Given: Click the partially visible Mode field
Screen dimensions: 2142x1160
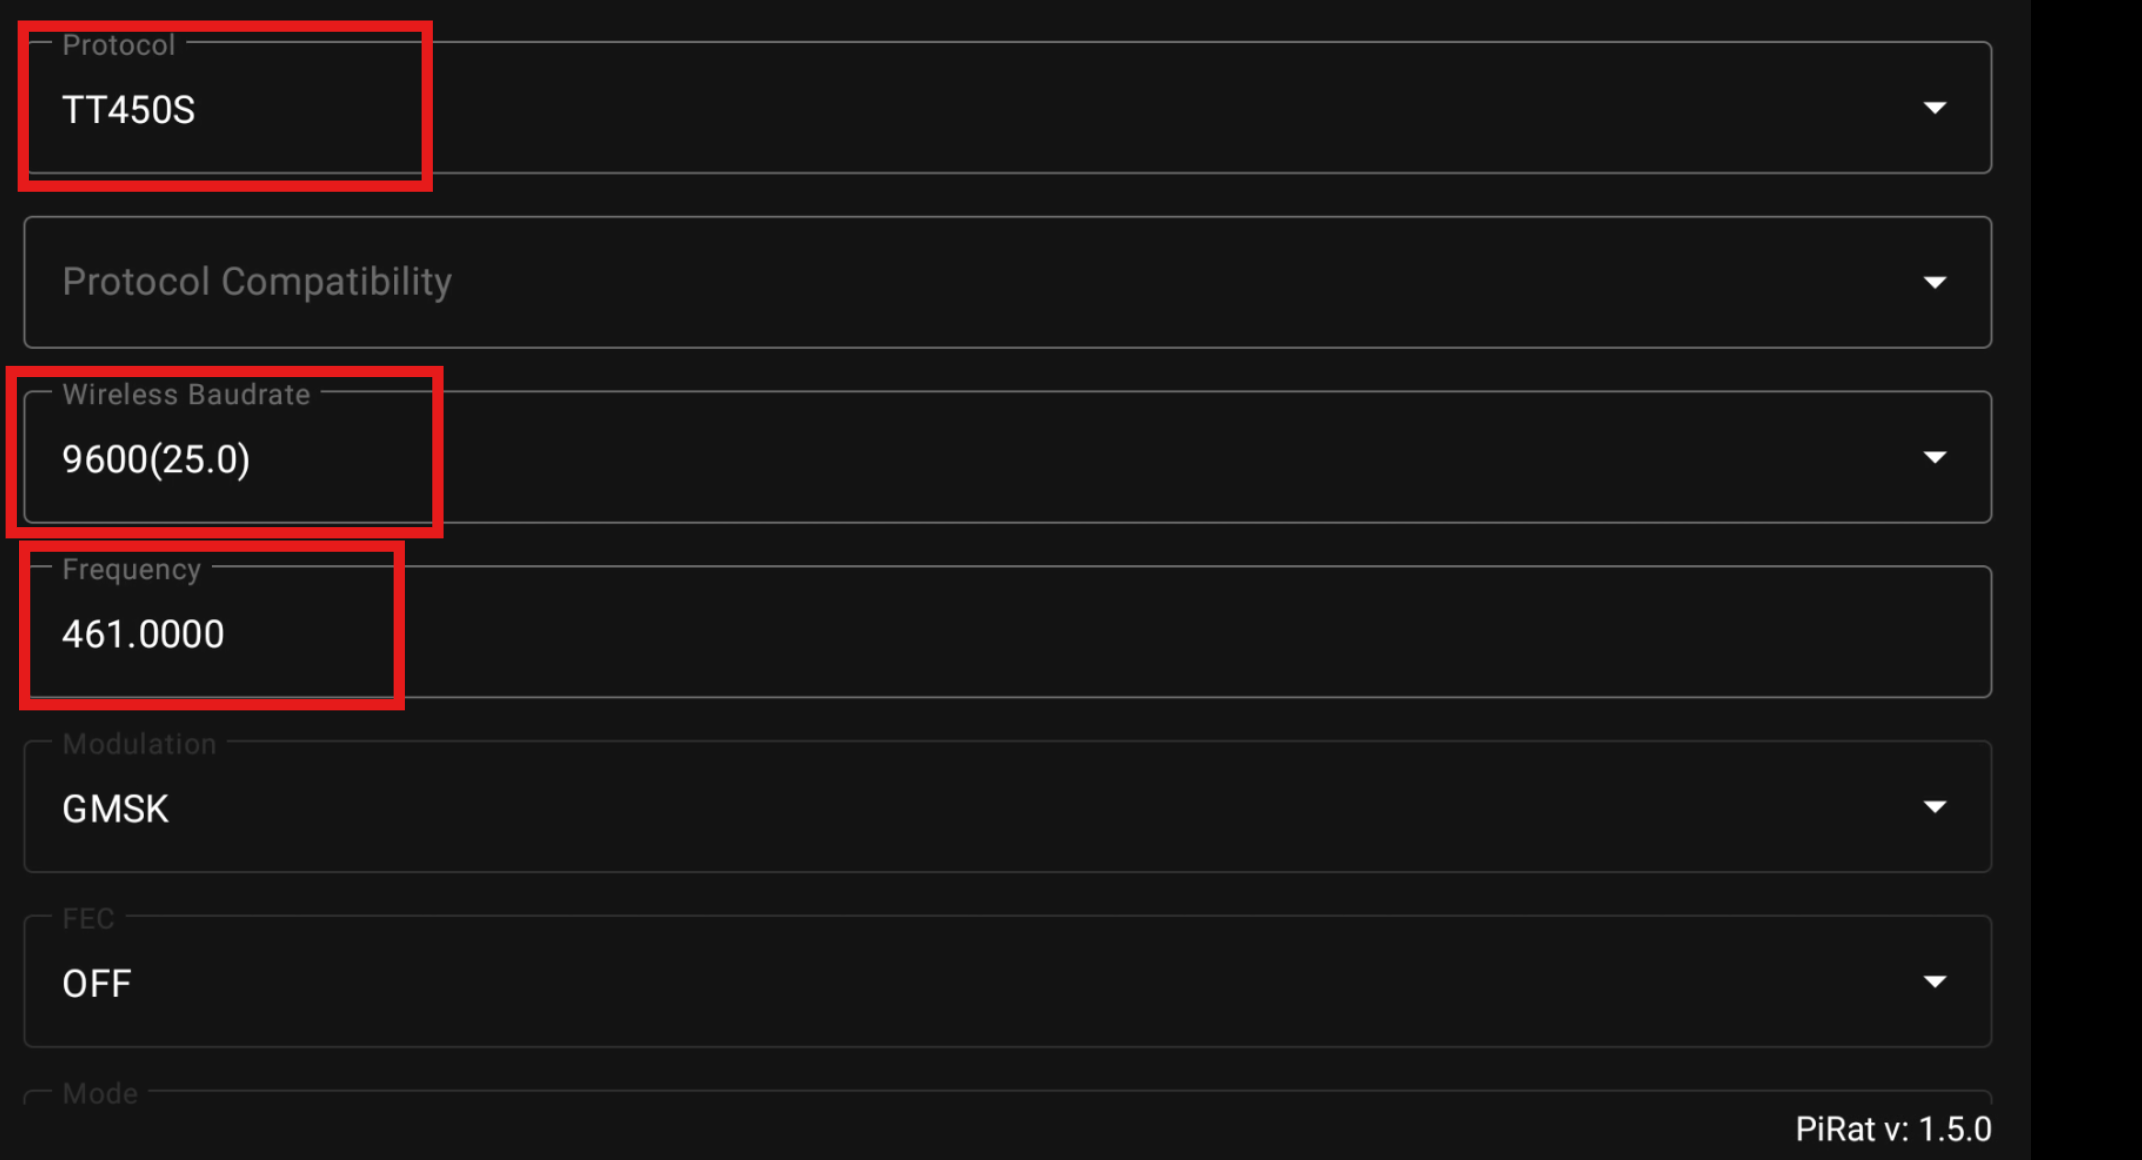Looking at the screenshot, I should pos(100,1094).
